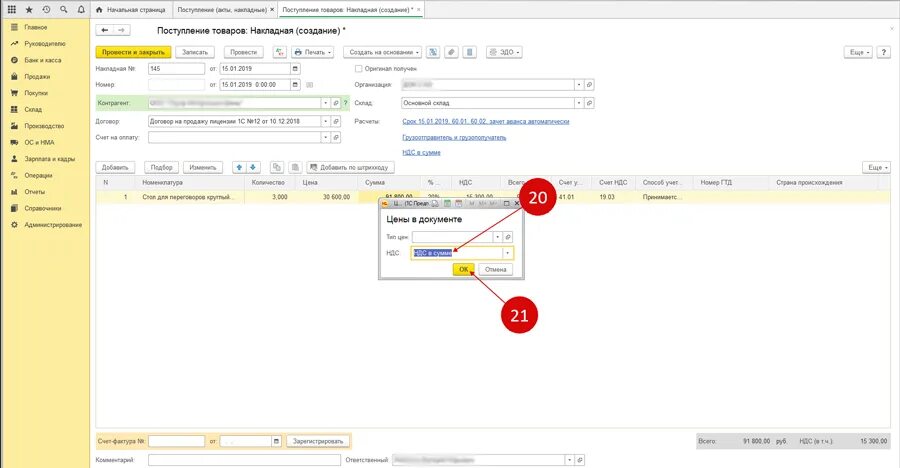Confirm dialog with OK button

(463, 269)
